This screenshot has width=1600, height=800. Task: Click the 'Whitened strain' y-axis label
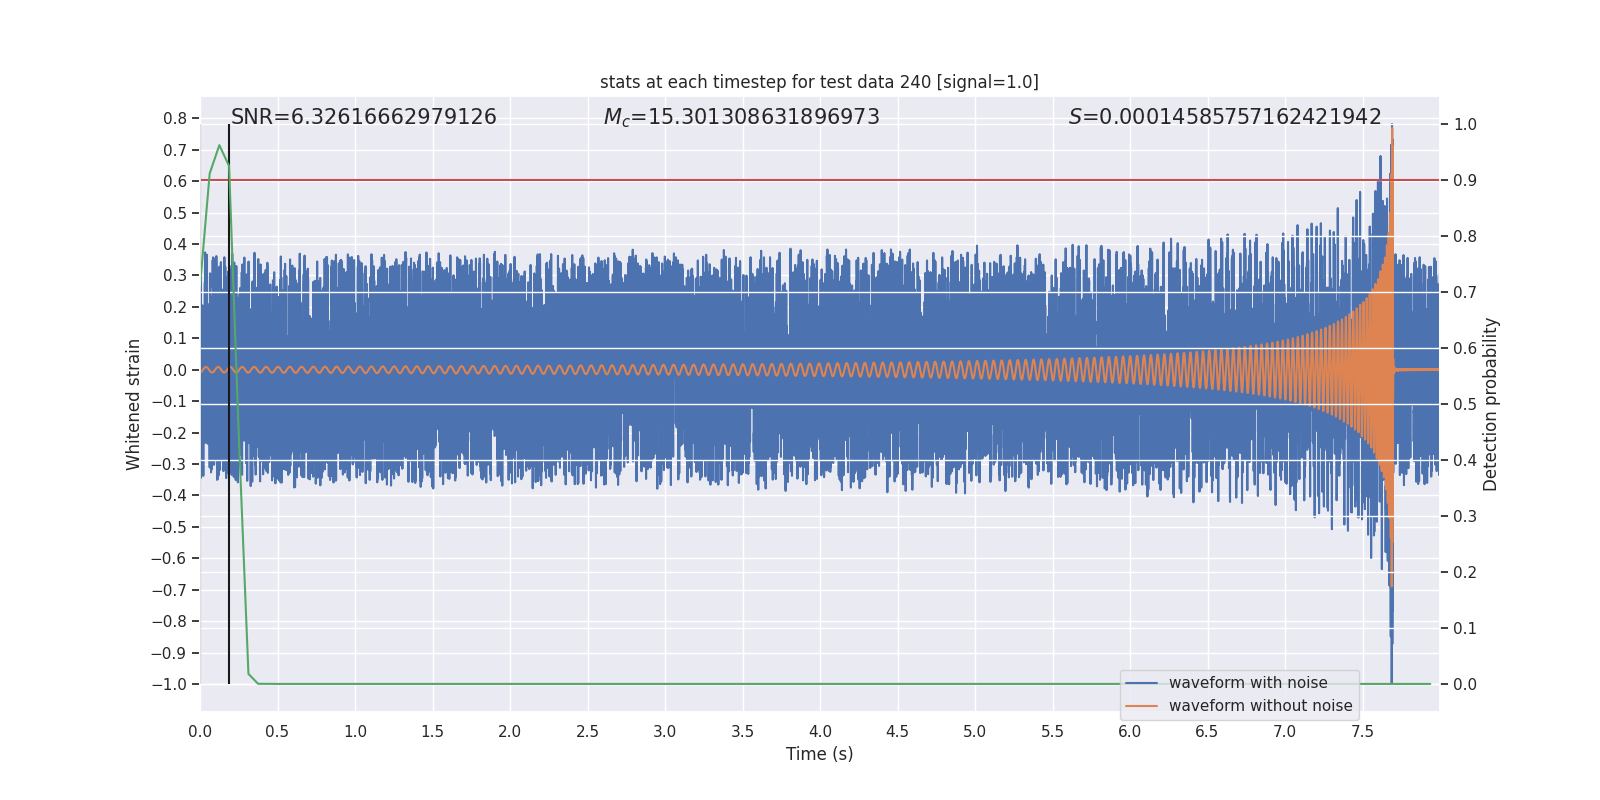coord(133,404)
